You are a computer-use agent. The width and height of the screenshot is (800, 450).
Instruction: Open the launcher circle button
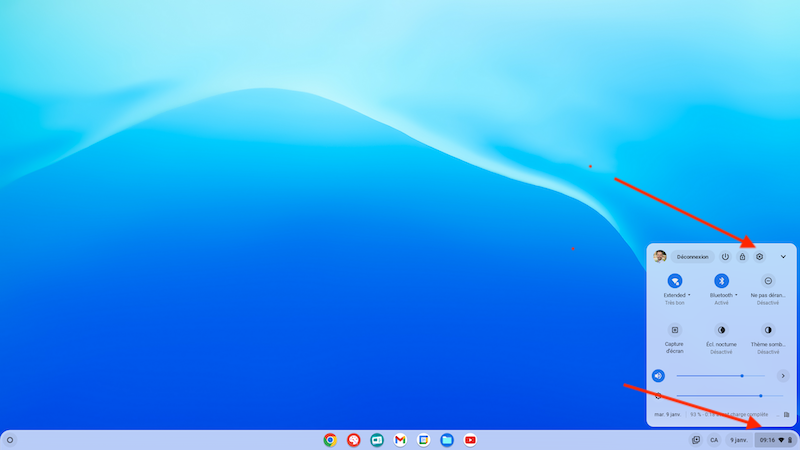[x=10, y=440]
